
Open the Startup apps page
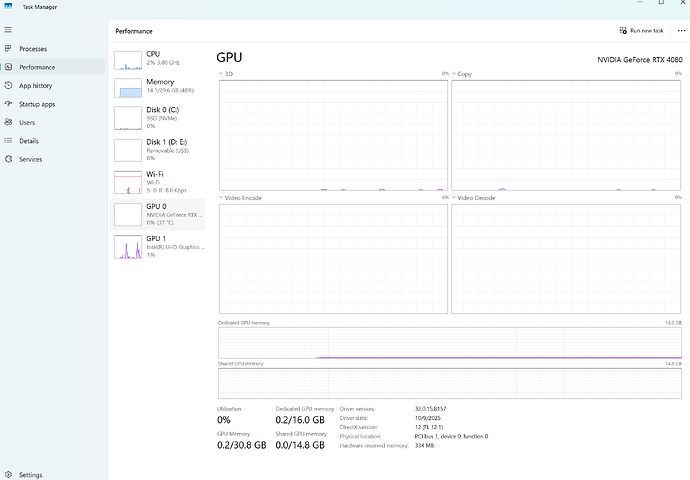coord(53,104)
